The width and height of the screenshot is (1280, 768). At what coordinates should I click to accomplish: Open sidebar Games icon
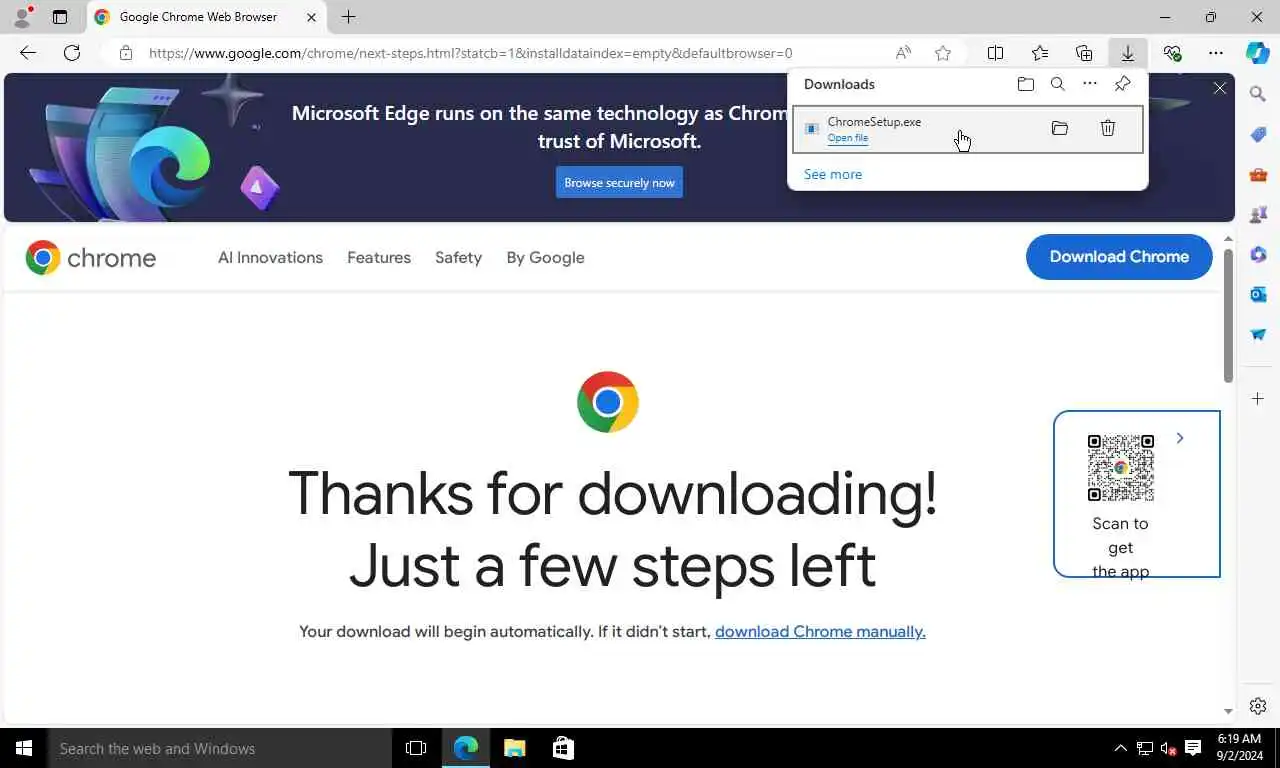click(1258, 214)
